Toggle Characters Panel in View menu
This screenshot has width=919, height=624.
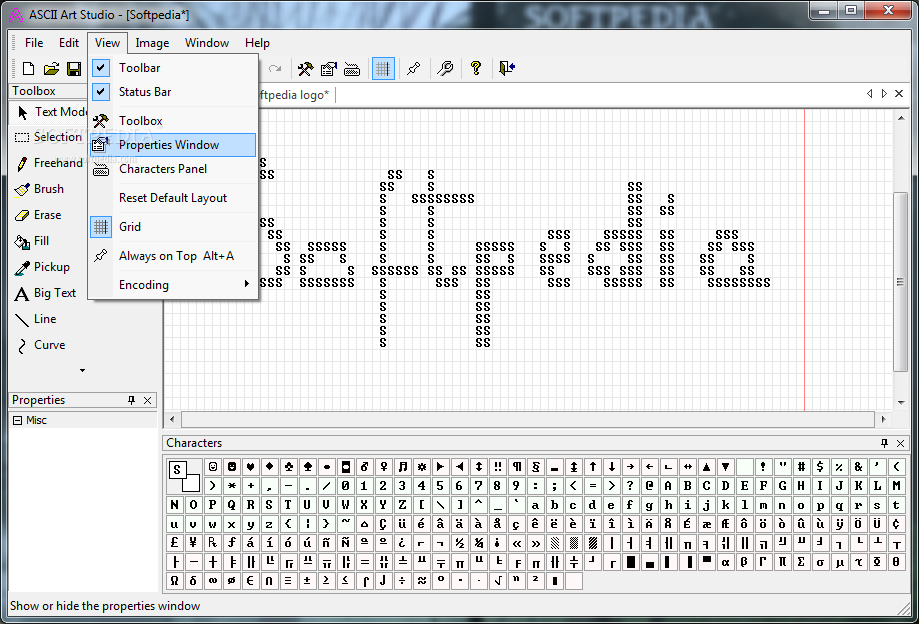[173, 169]
